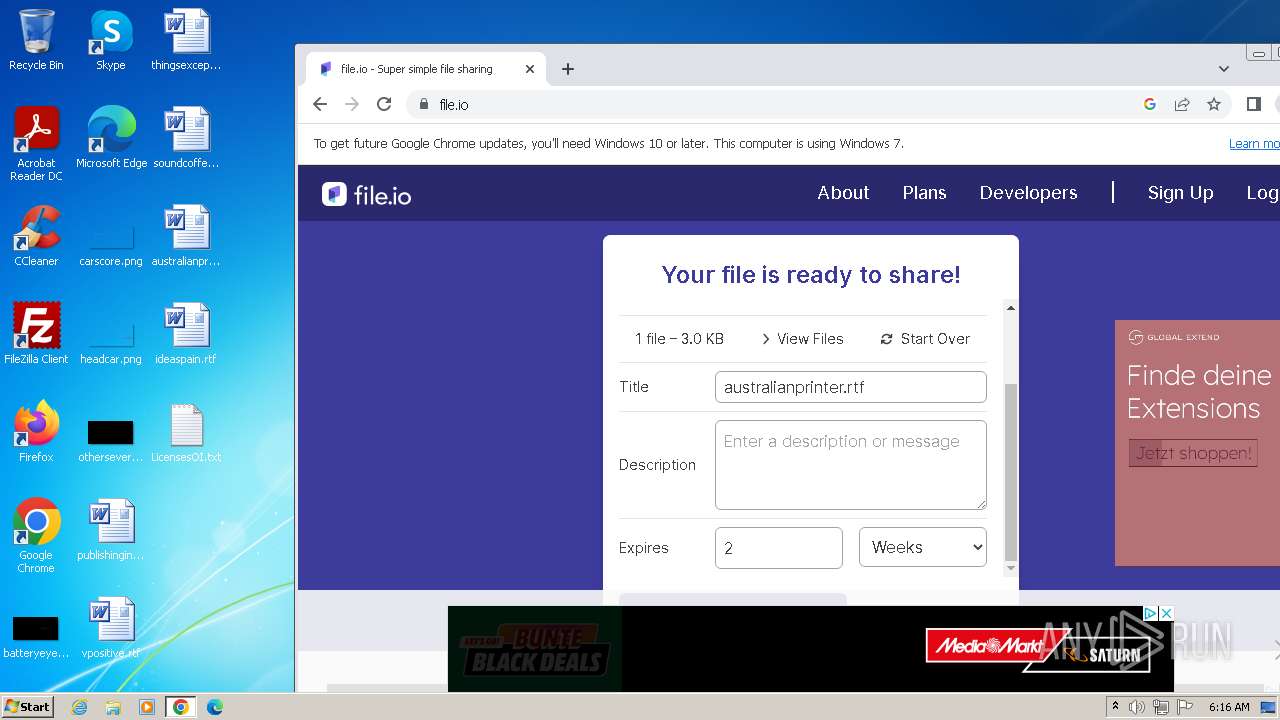Open the Skype desktop shortcut
Screen dimensions: 1280x720
(x=110, y=40)
